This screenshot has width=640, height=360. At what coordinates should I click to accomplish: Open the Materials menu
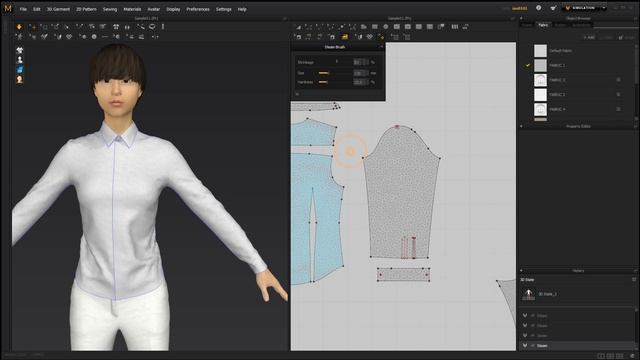(x=132, y=9)
